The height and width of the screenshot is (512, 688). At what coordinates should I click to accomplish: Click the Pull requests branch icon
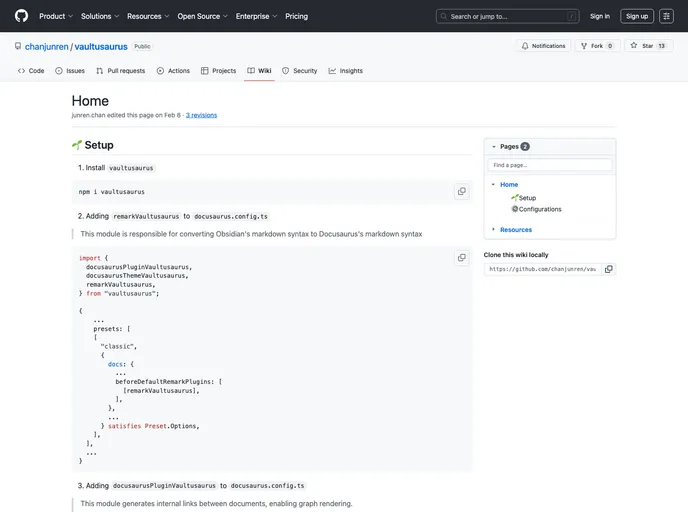[100, 71]
